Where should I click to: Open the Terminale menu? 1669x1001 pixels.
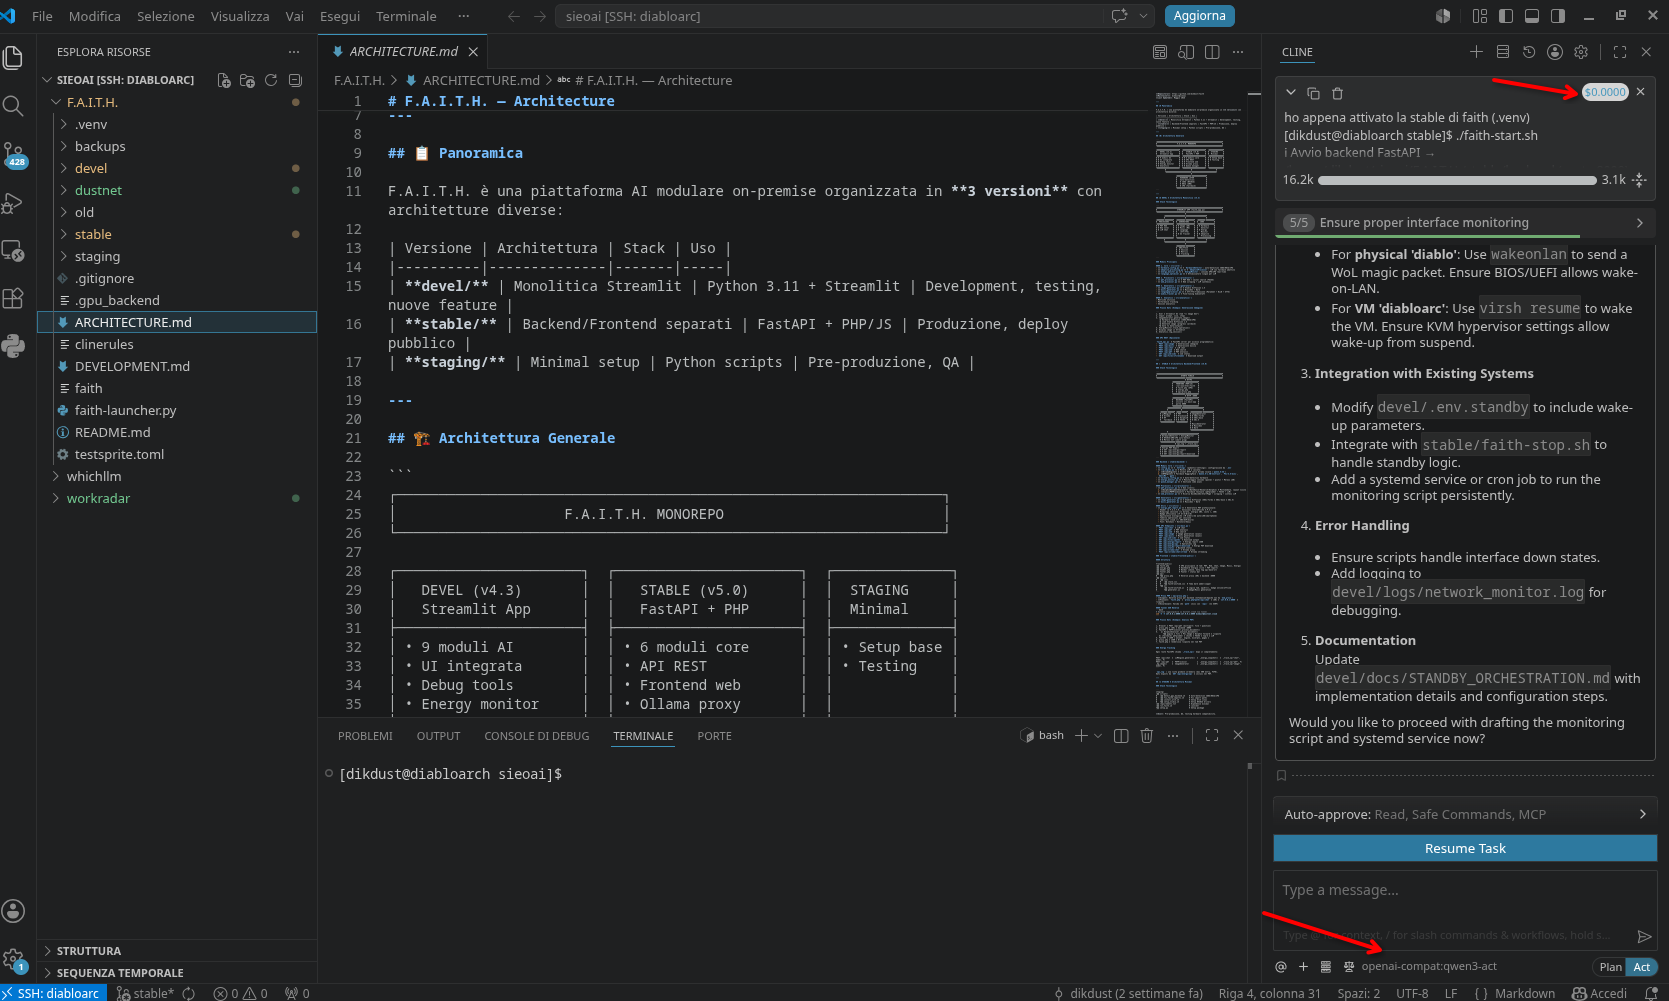406,16
